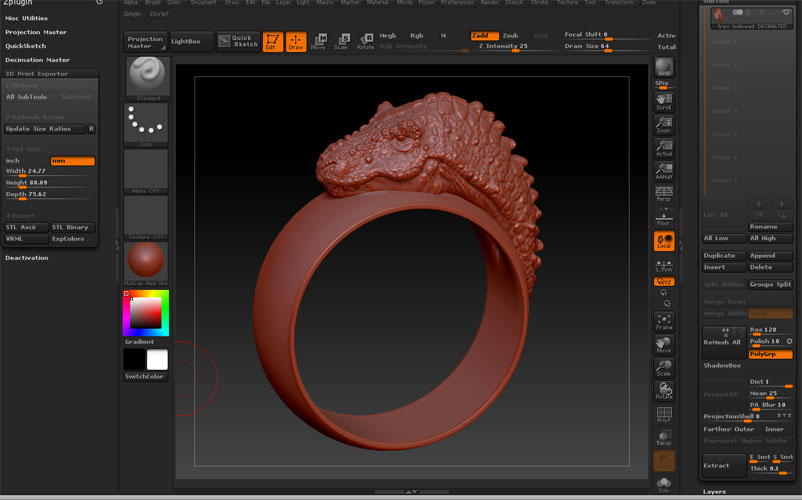Expand the Layers section
This screenshot has width=802, height=500.
714,491
